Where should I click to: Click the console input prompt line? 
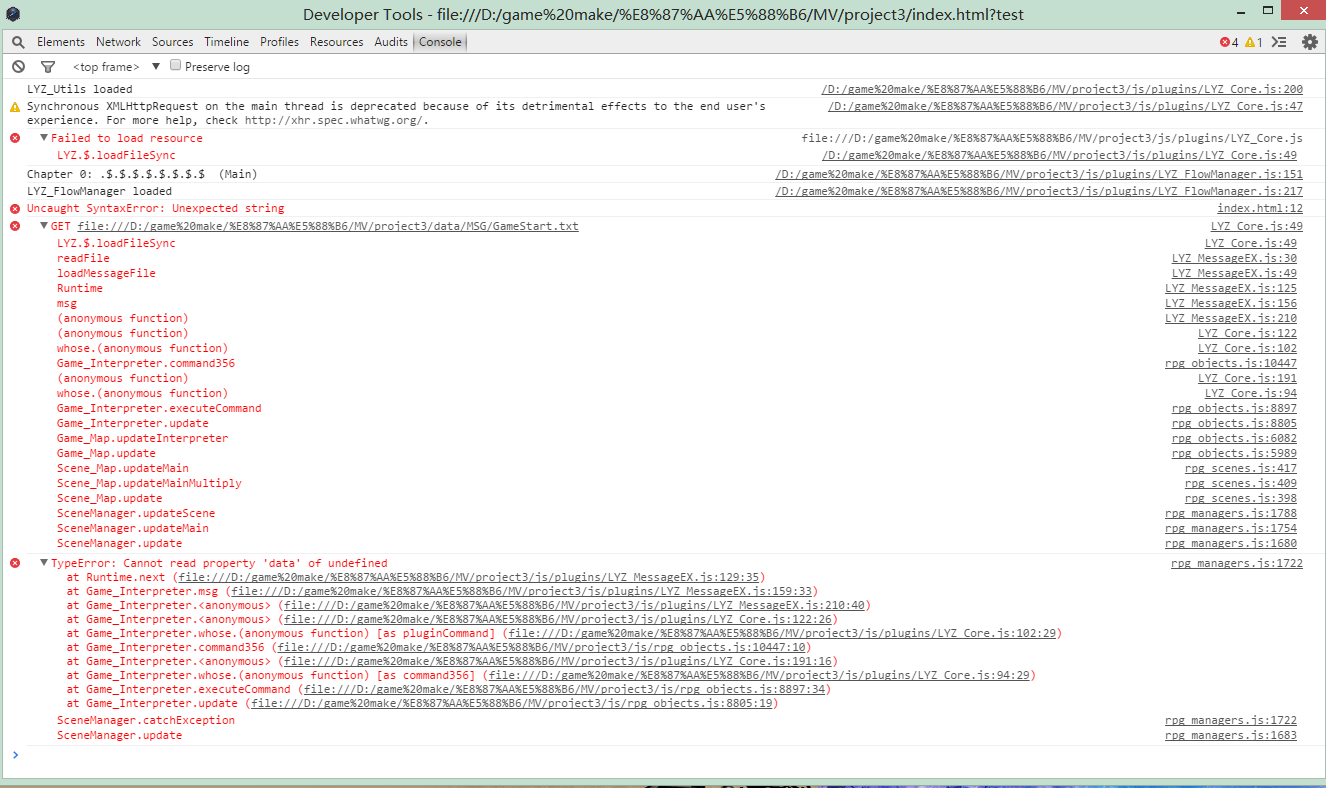click(x=663, y=755)
